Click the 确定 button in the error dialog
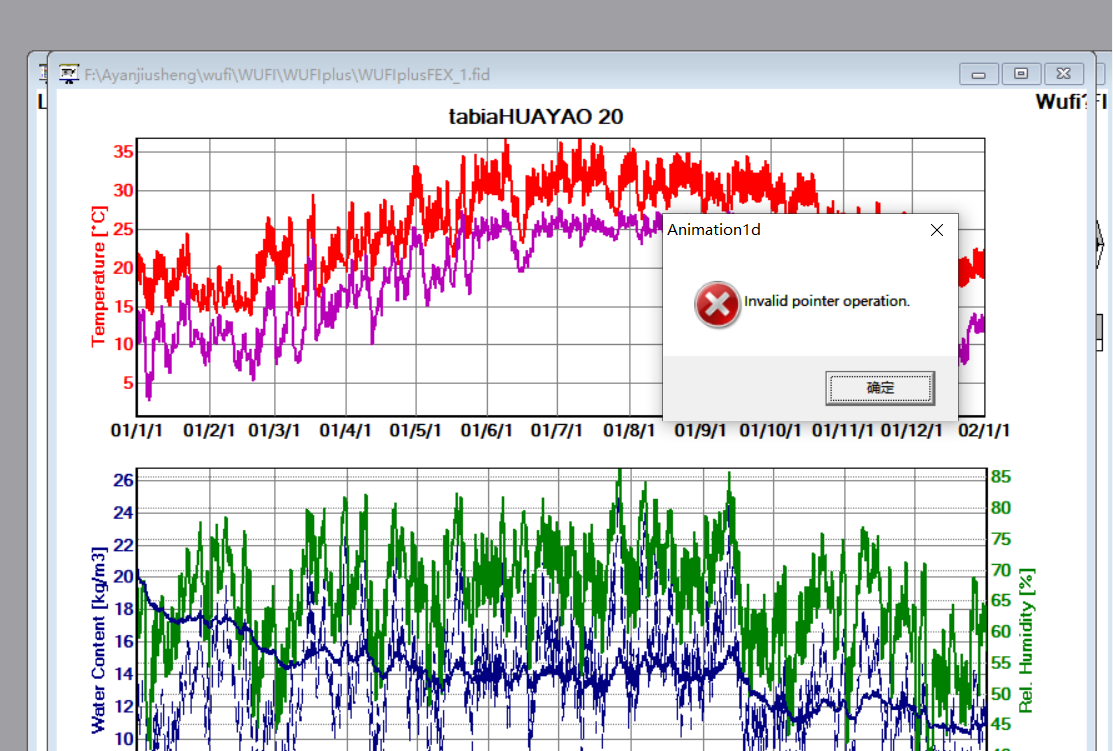 pyautogui.click(x=879, y=388)
